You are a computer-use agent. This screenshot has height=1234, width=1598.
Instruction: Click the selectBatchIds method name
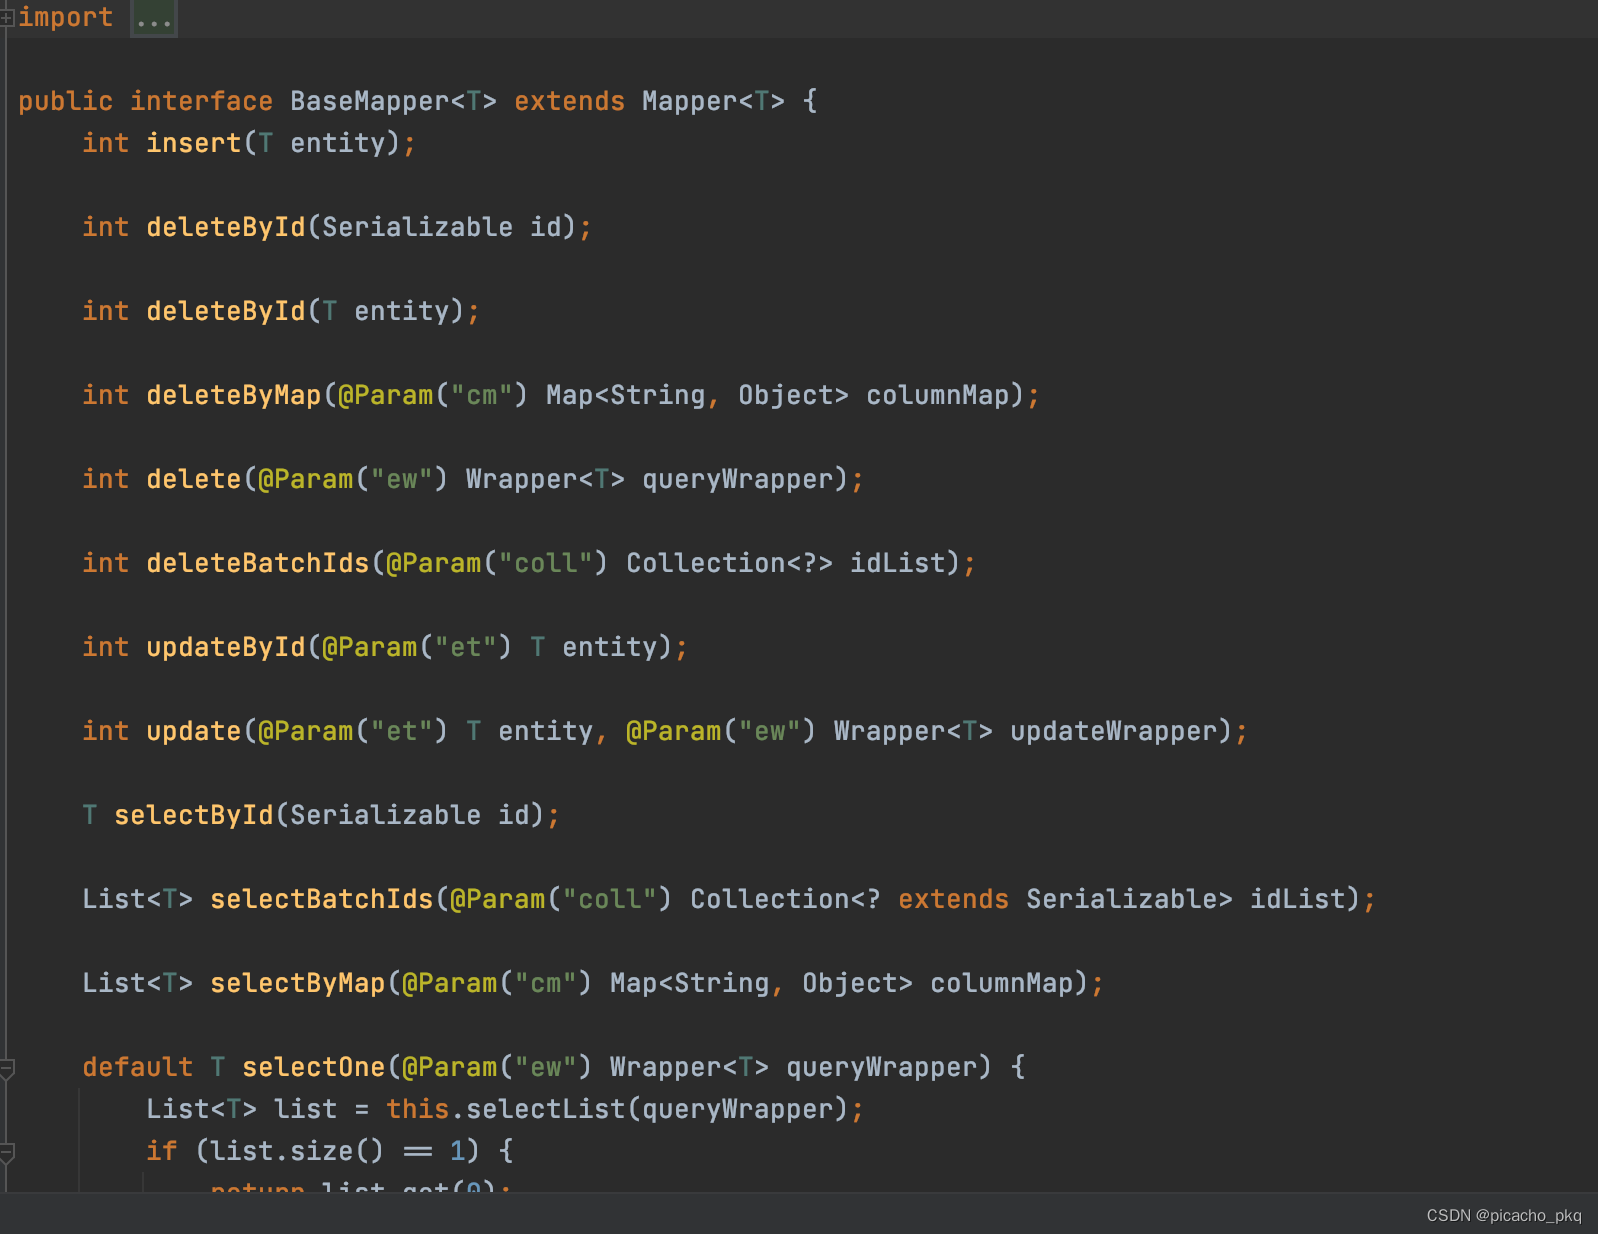(x=322, y=899)
